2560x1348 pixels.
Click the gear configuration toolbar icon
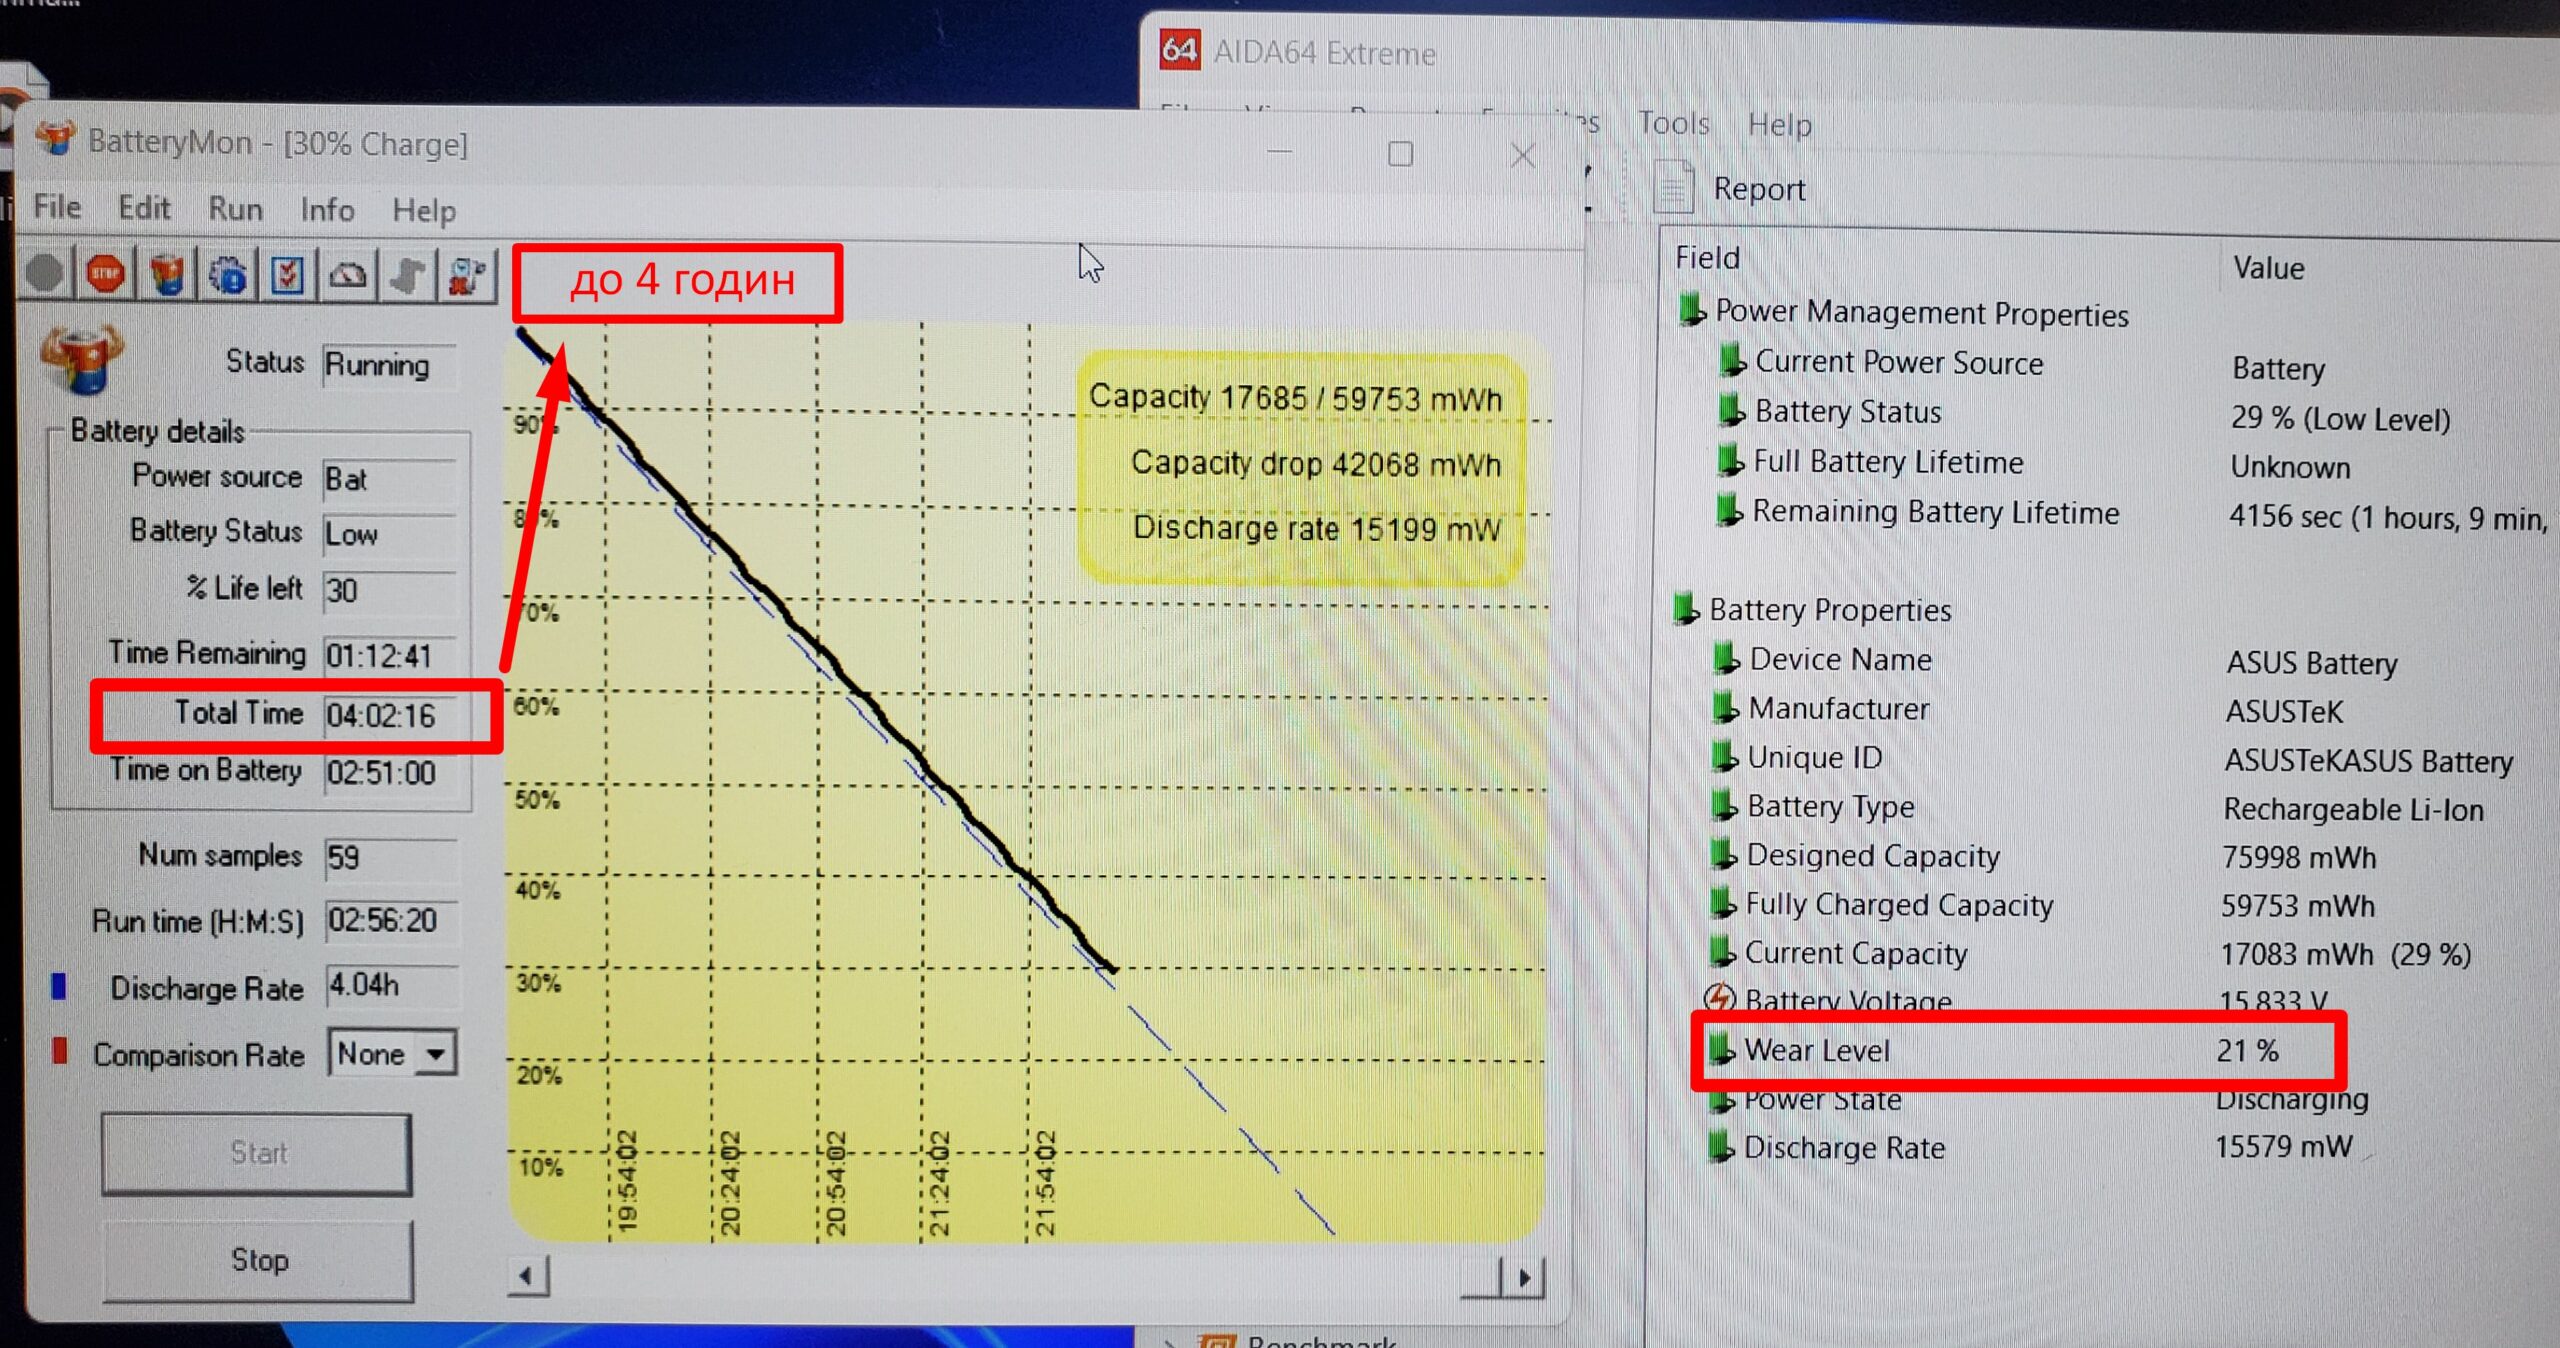coord(227,274)
